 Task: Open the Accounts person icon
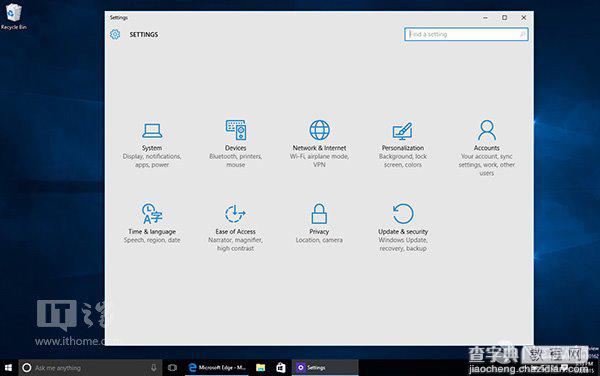coord(487,130)
